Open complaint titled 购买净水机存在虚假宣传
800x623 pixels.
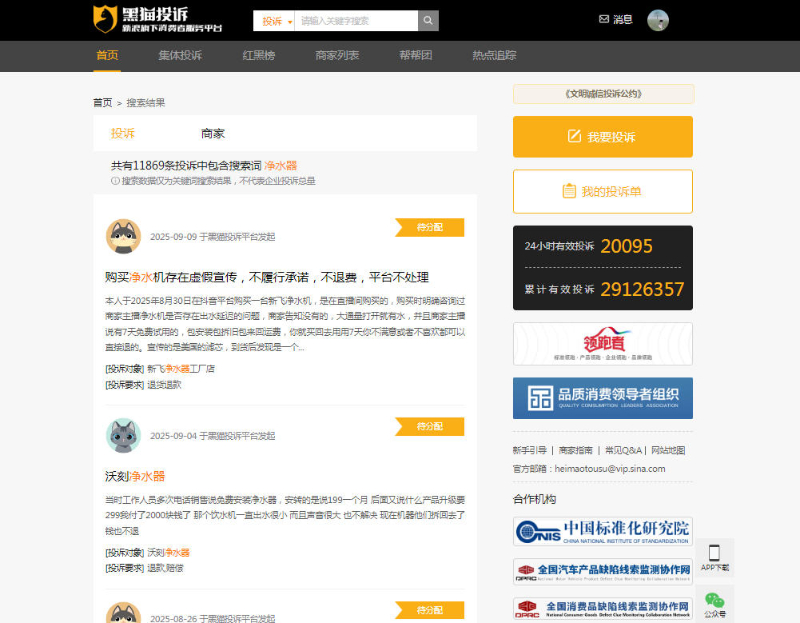267,277
